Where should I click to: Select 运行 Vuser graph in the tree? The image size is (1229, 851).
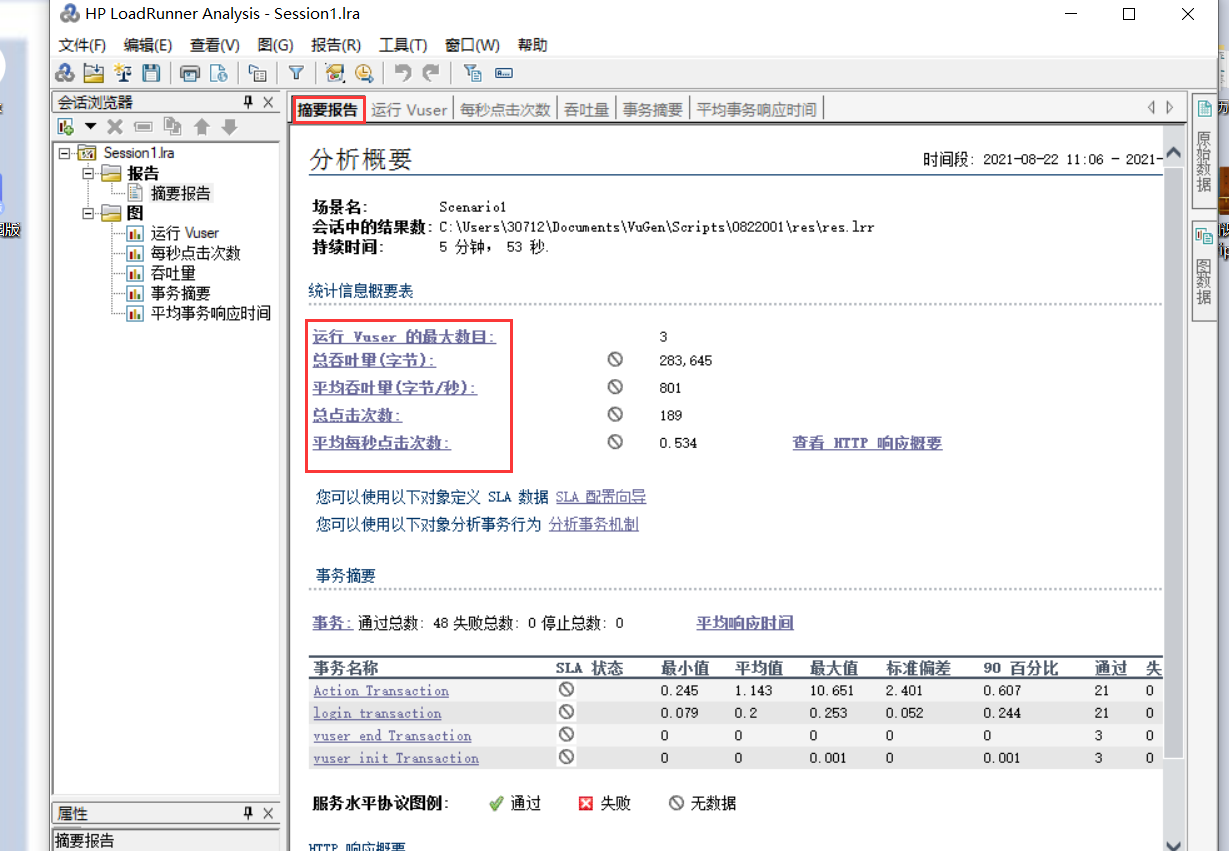click(184, 233)
